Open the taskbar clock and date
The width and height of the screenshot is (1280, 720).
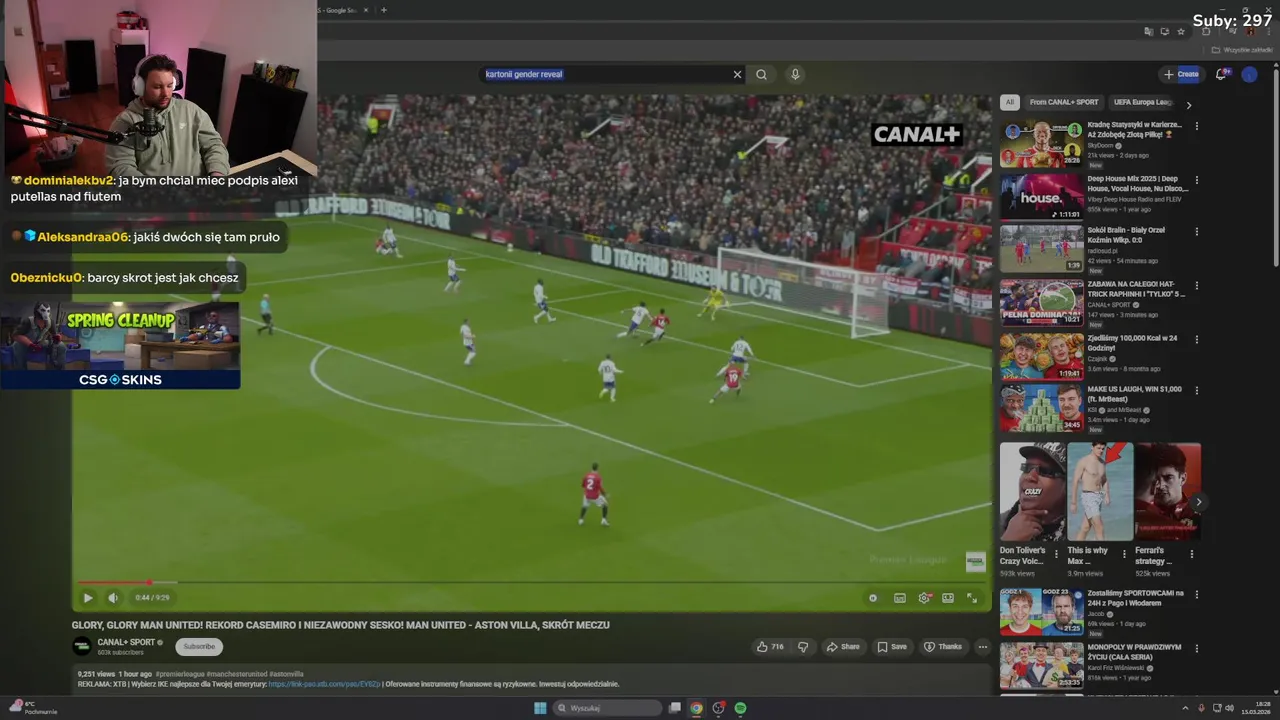[x=1255, y=708]
